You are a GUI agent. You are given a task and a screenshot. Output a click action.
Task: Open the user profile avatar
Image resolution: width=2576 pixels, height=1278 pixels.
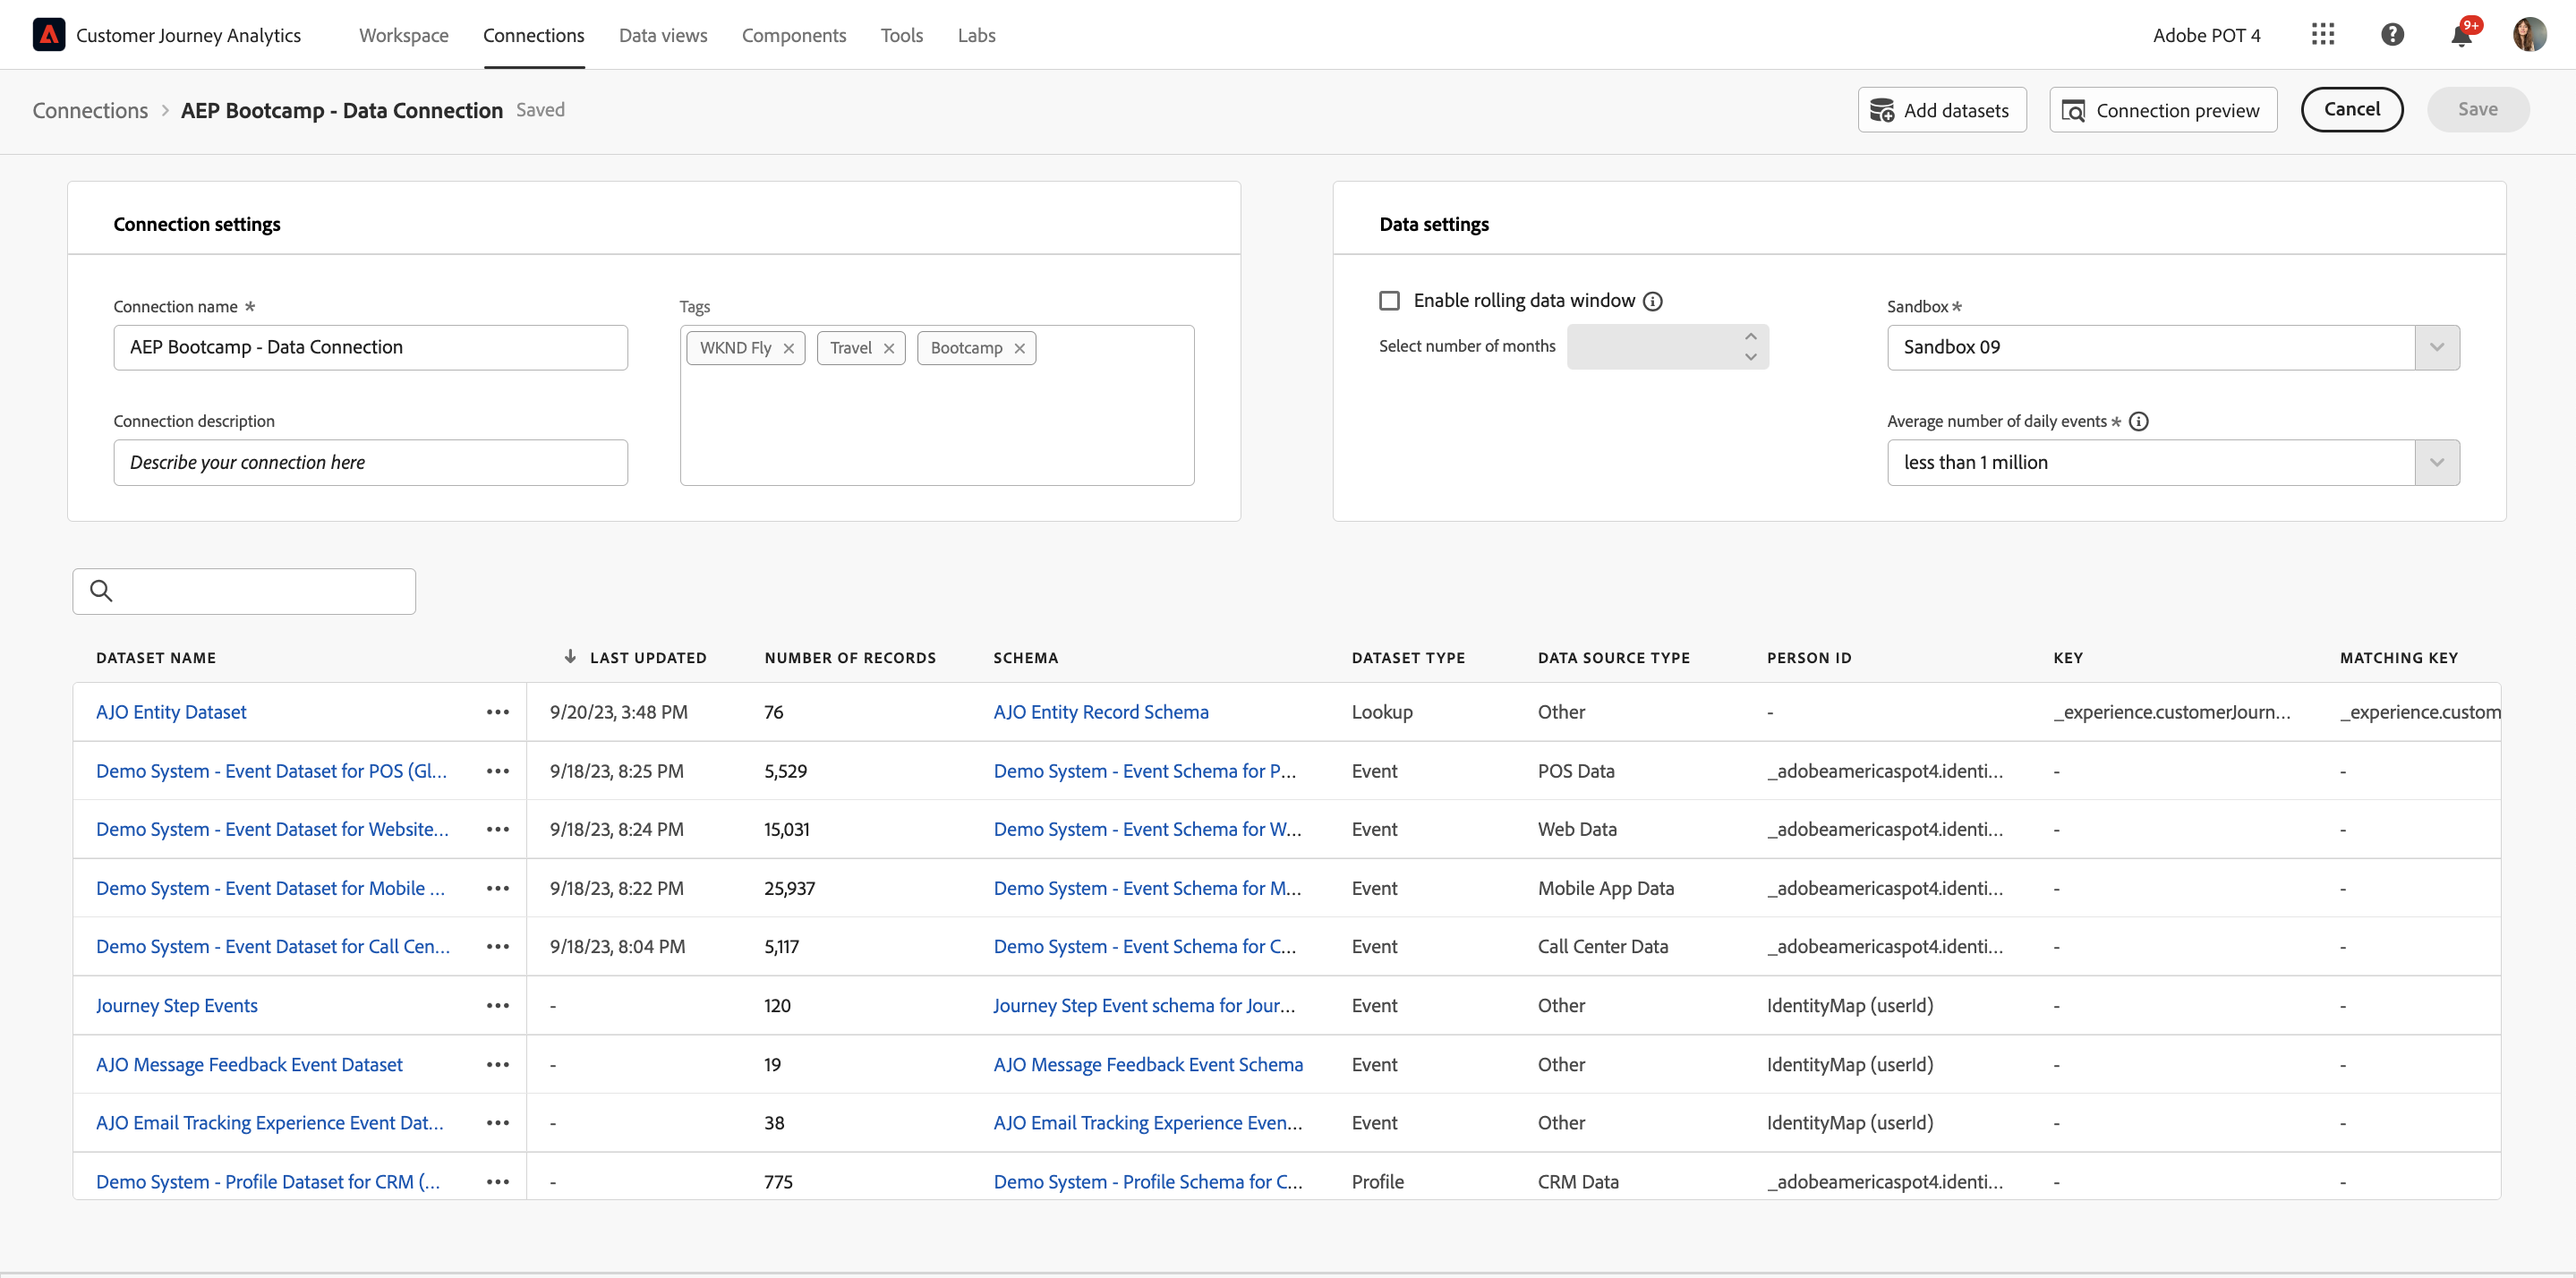[2529, 35]
